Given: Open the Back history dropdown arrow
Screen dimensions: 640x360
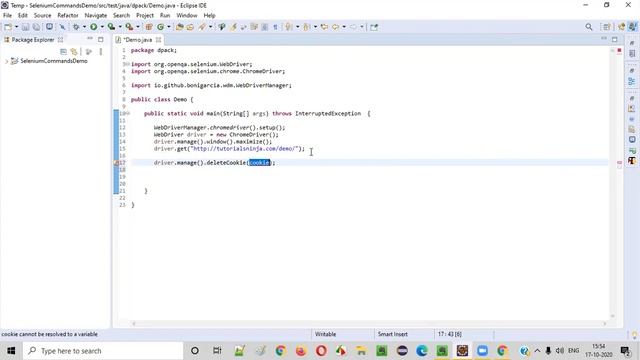Looking at the screenshot, I should [344, 27].
